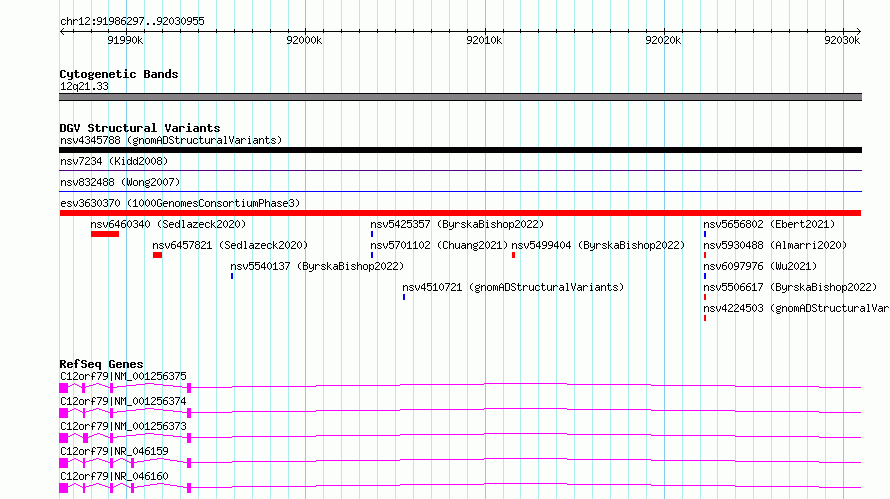Open variant nsv5540137 (ByrskaBishop2022)
890x499 pixels.
click(x=317, y=266)
